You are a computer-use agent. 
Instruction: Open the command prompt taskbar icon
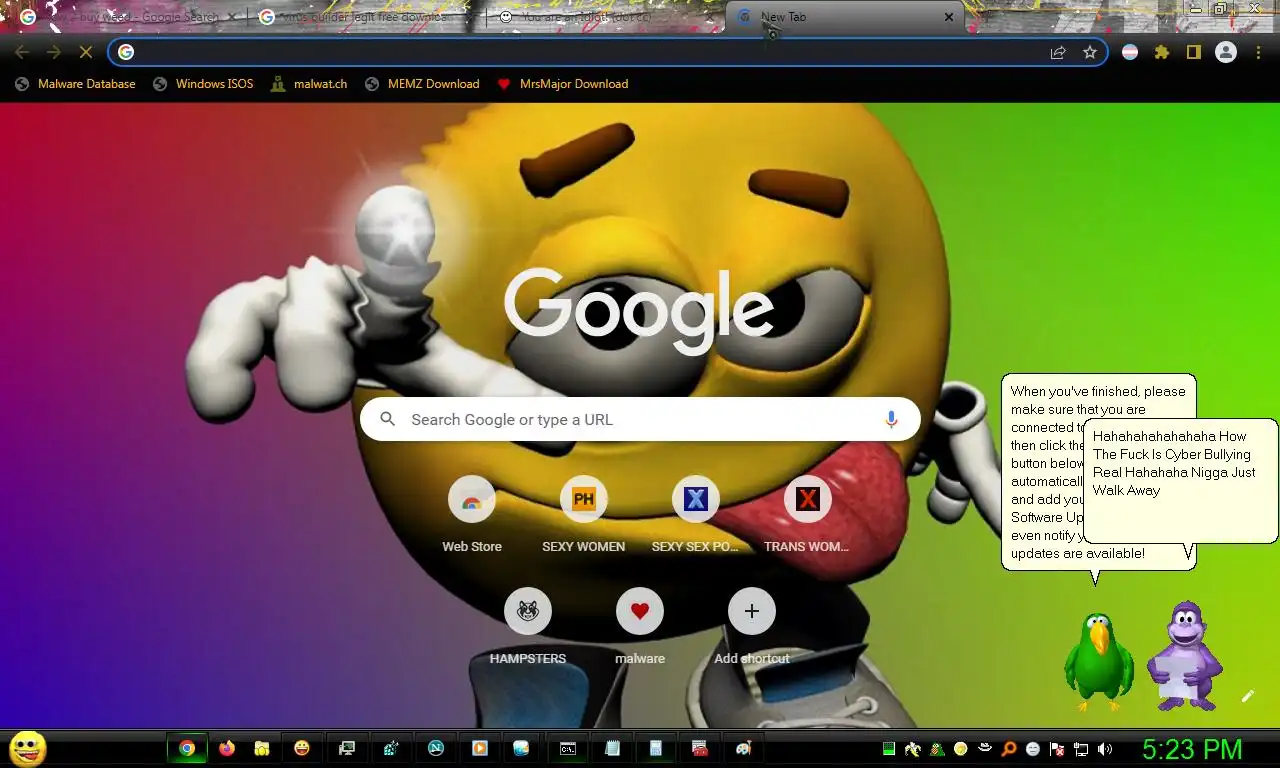click(x=567, y=748)
